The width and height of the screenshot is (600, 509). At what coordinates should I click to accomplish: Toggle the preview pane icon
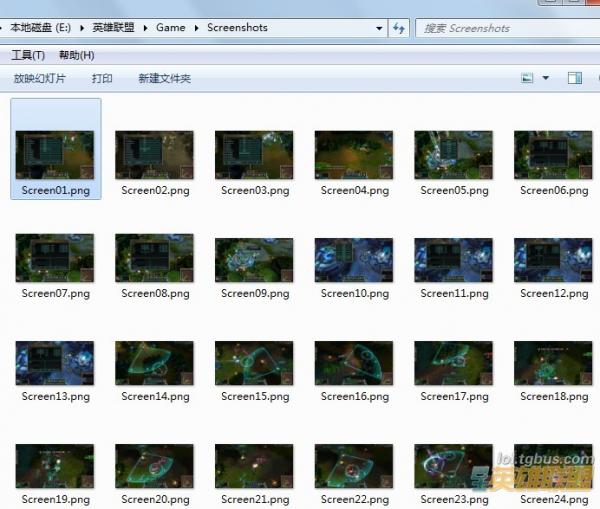pos(575,78)
